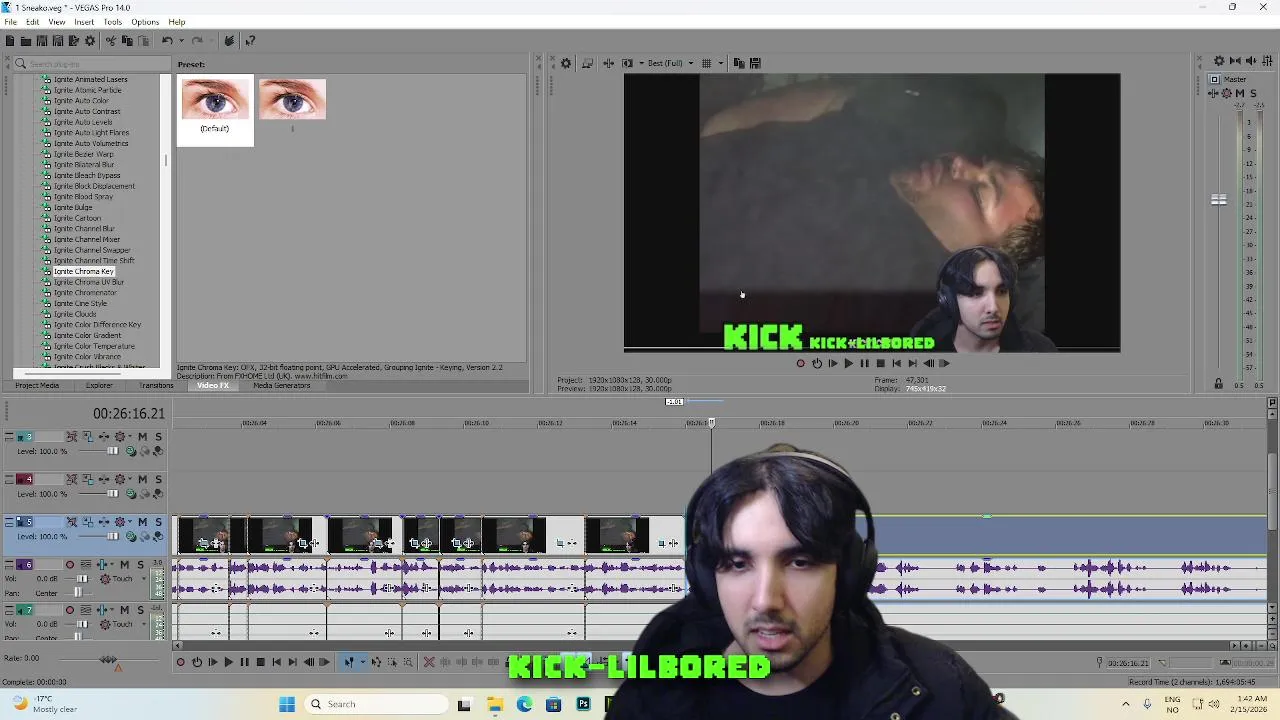This screenshot has height=720, width=1280.
Task: Open Project Properties gear in main toolbar
Action: [90, 41]
